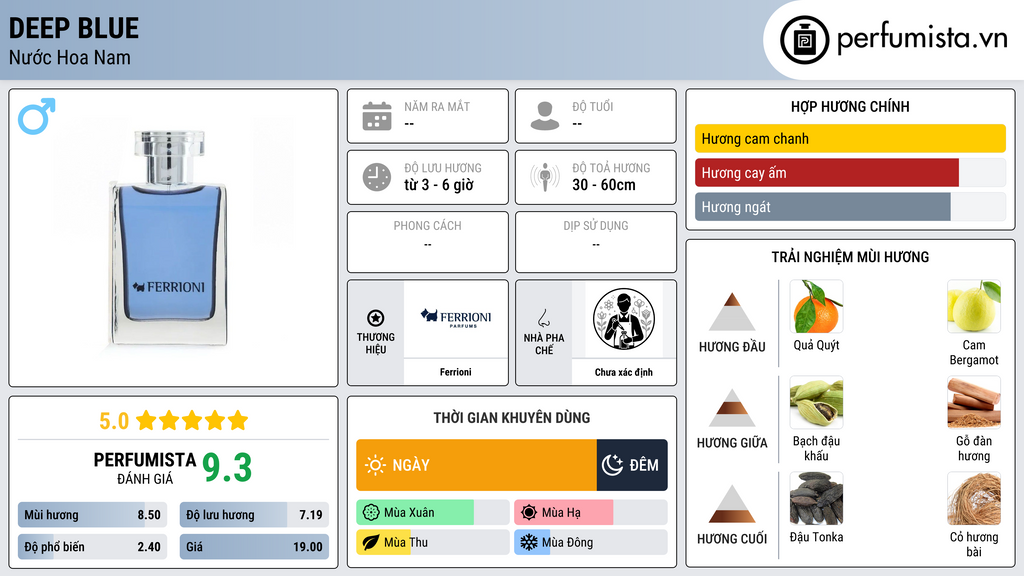
Task: Click the five-star rating stars
Action: click(192, 420)
